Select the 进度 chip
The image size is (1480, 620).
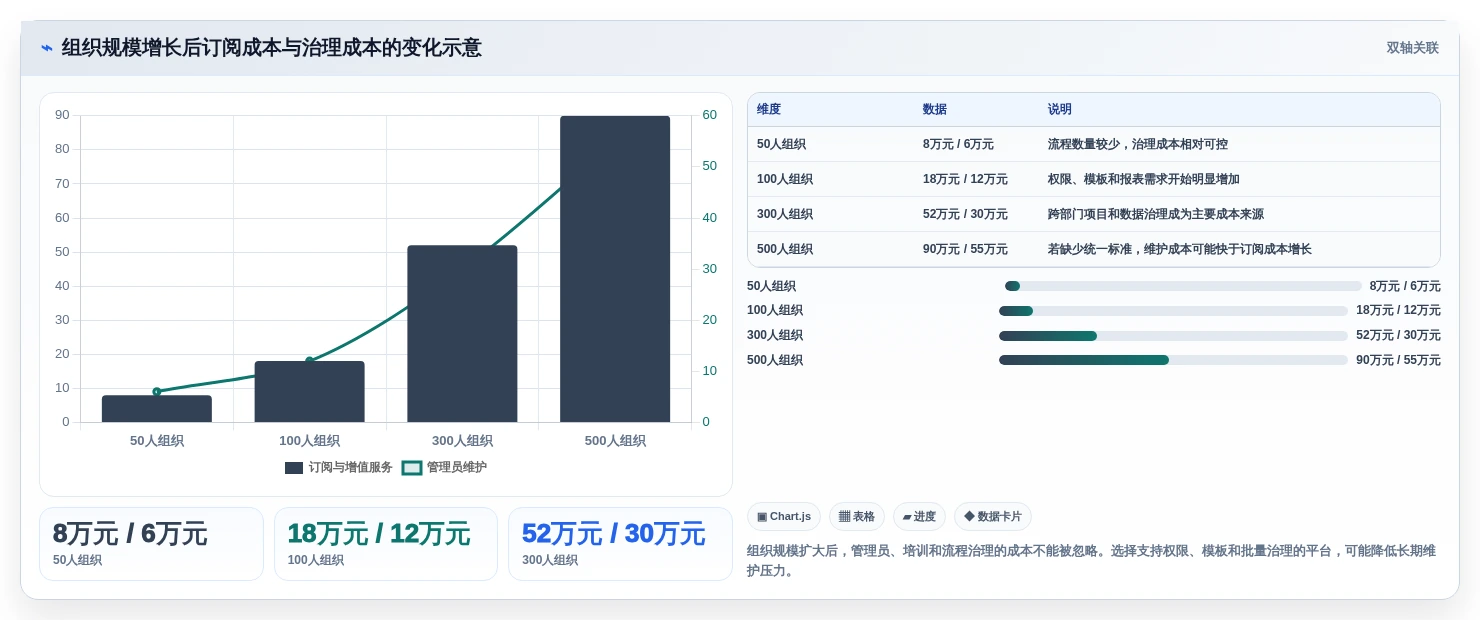[x=919, y=516]
